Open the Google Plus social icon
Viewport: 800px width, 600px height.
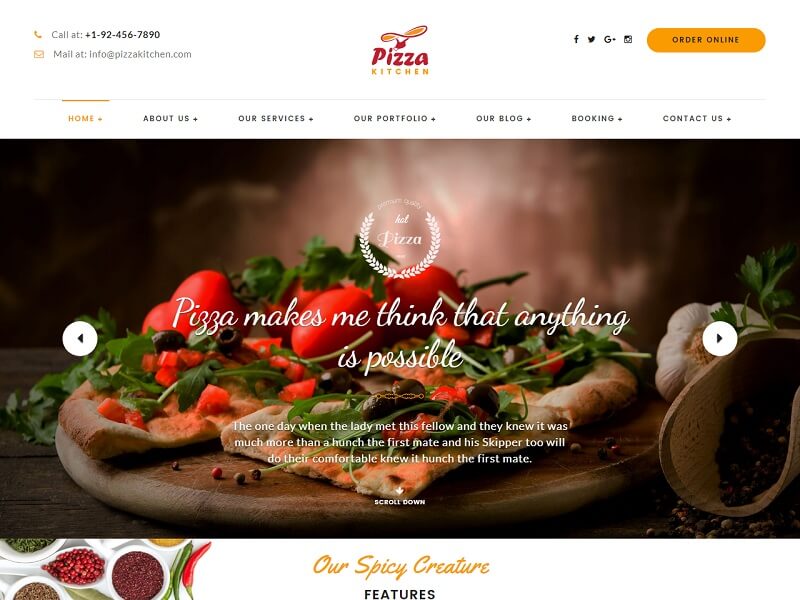point(610,39)
